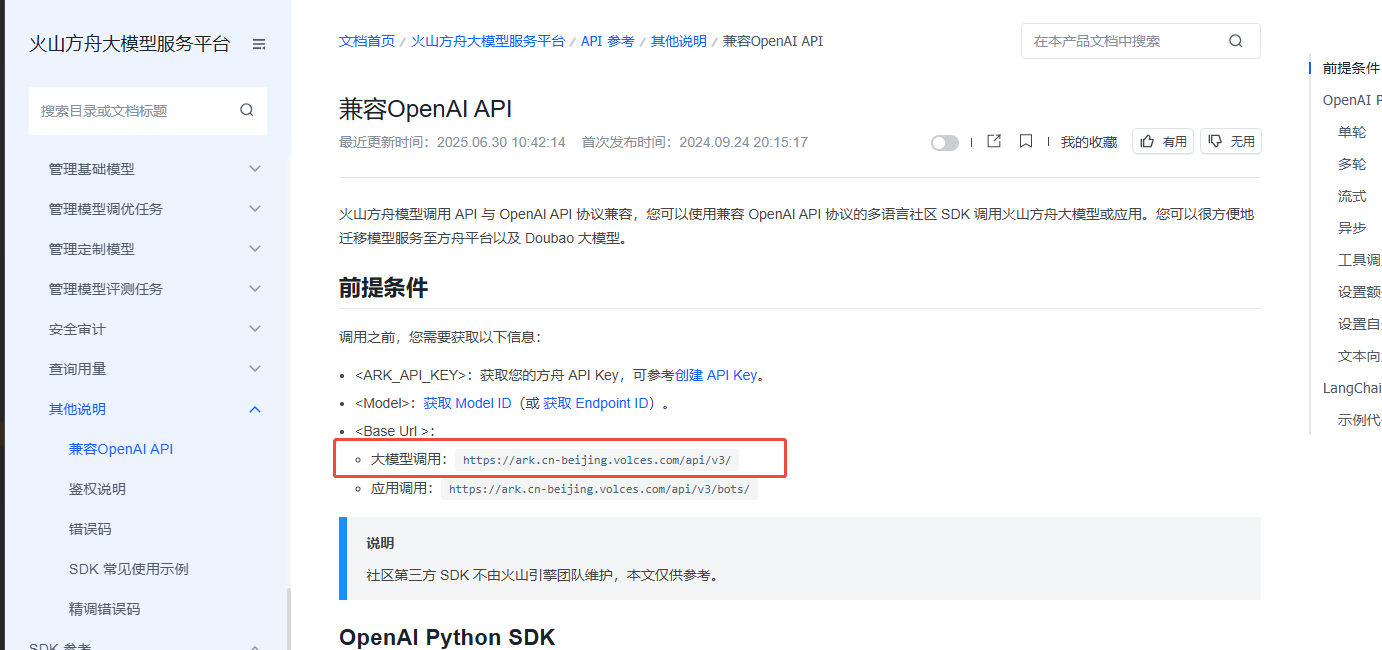Select 兼容OpenAI API in sidebar
The width and height of the screenshot is (1382, 650).
coord(121,449)
